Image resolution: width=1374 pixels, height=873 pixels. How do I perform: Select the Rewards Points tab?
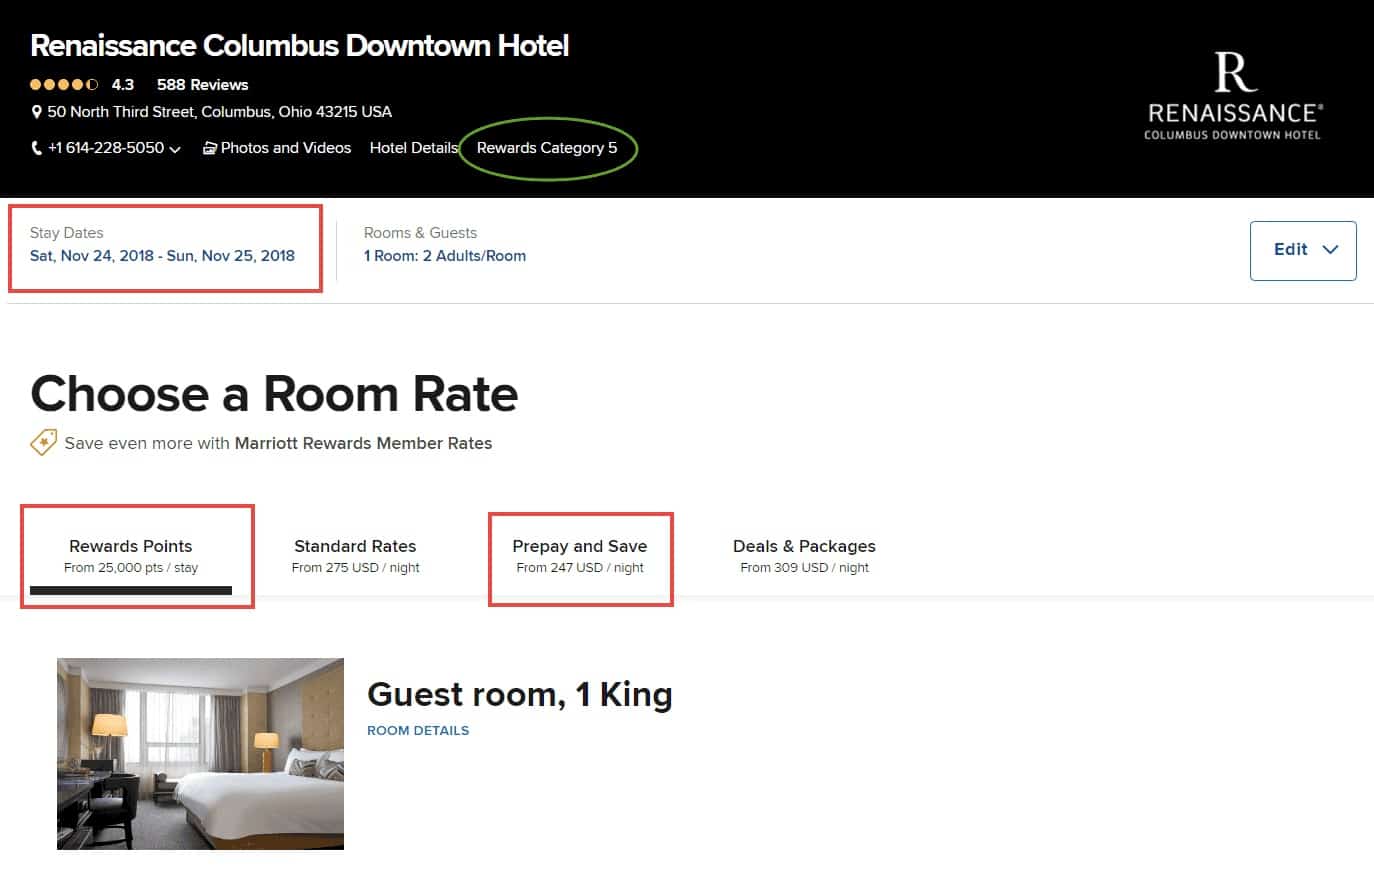[x=131, y=555]
